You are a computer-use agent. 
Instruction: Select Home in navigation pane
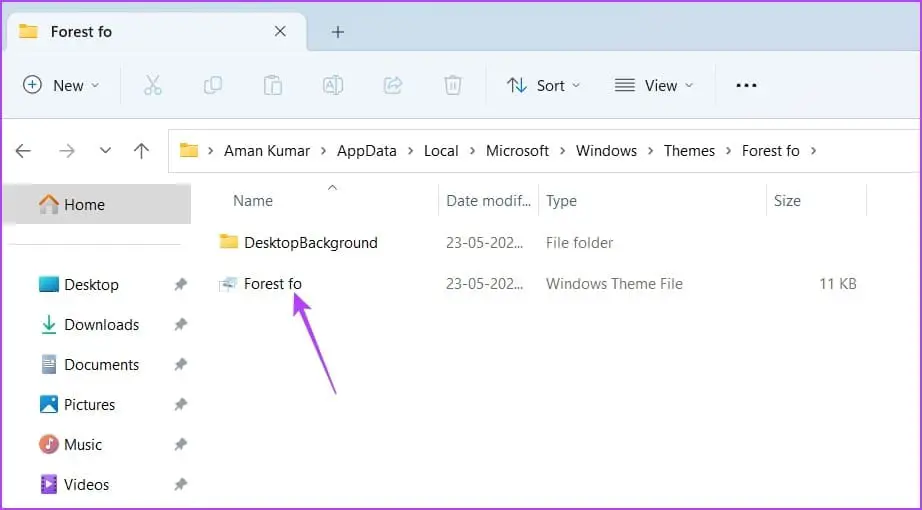[x=97, y=204]
